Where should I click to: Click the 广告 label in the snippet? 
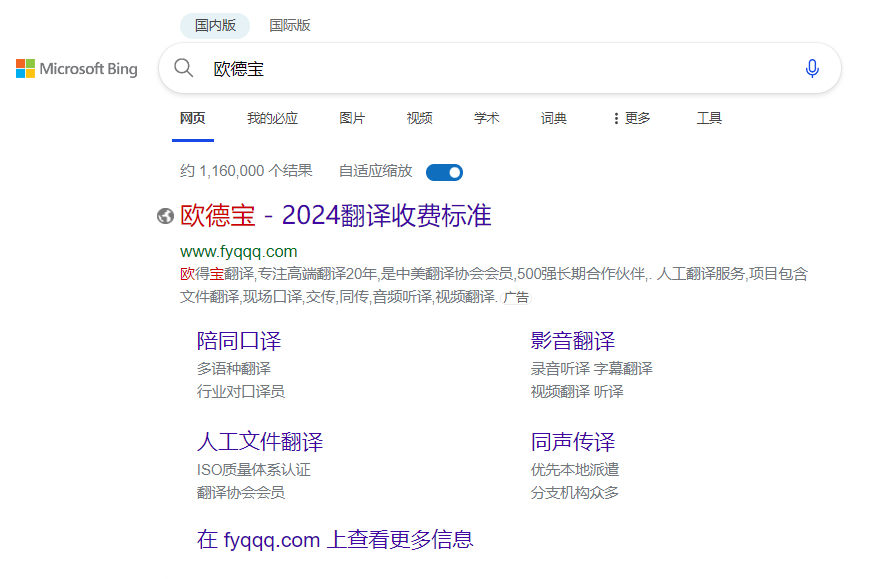pyautogui.click(x=516, y=297)
